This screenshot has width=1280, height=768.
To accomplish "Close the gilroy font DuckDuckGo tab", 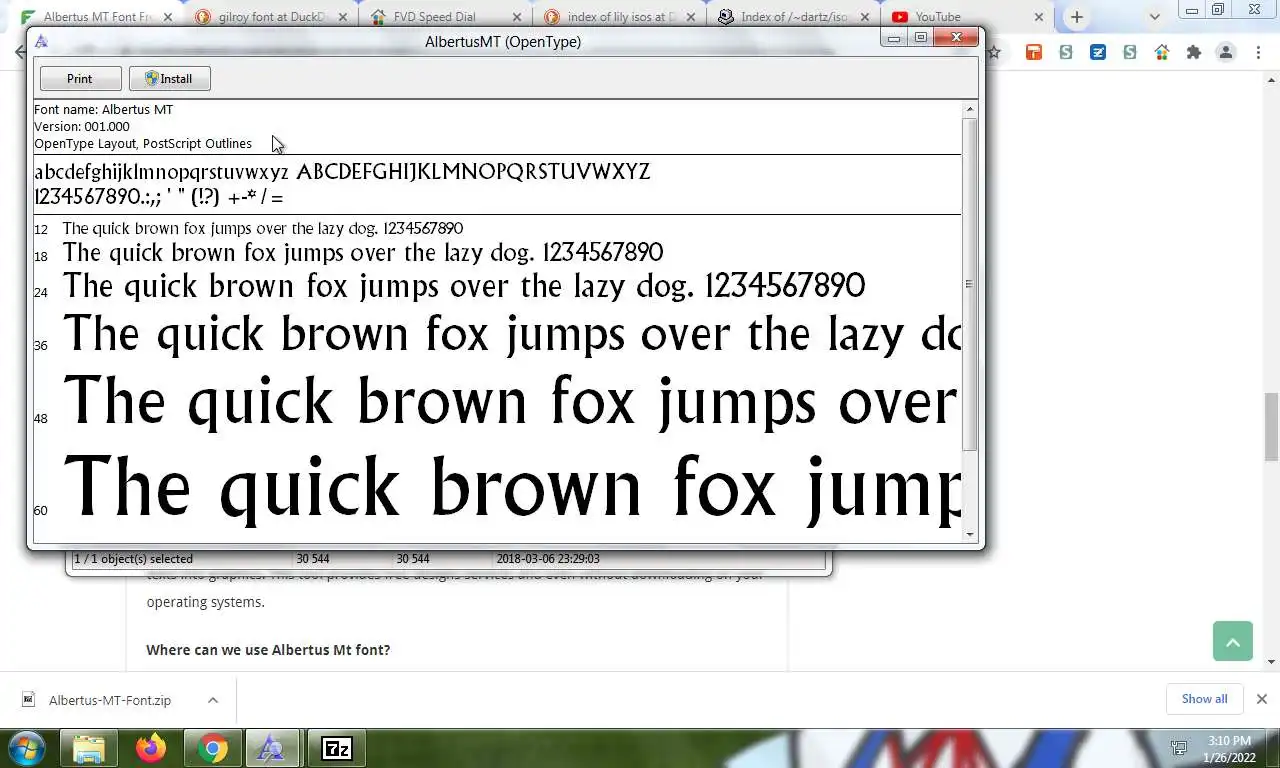I will click(342, 17).
